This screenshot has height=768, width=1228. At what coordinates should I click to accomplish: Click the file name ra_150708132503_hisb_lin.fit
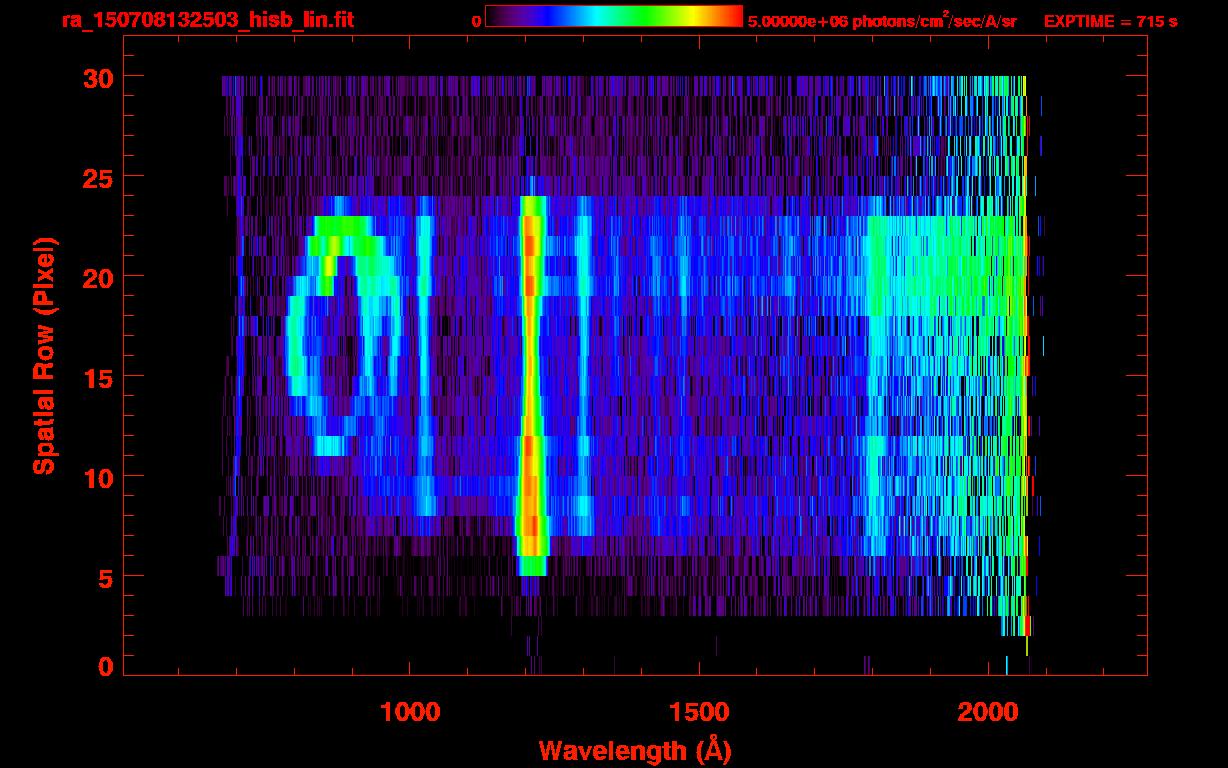pos(207,20)
